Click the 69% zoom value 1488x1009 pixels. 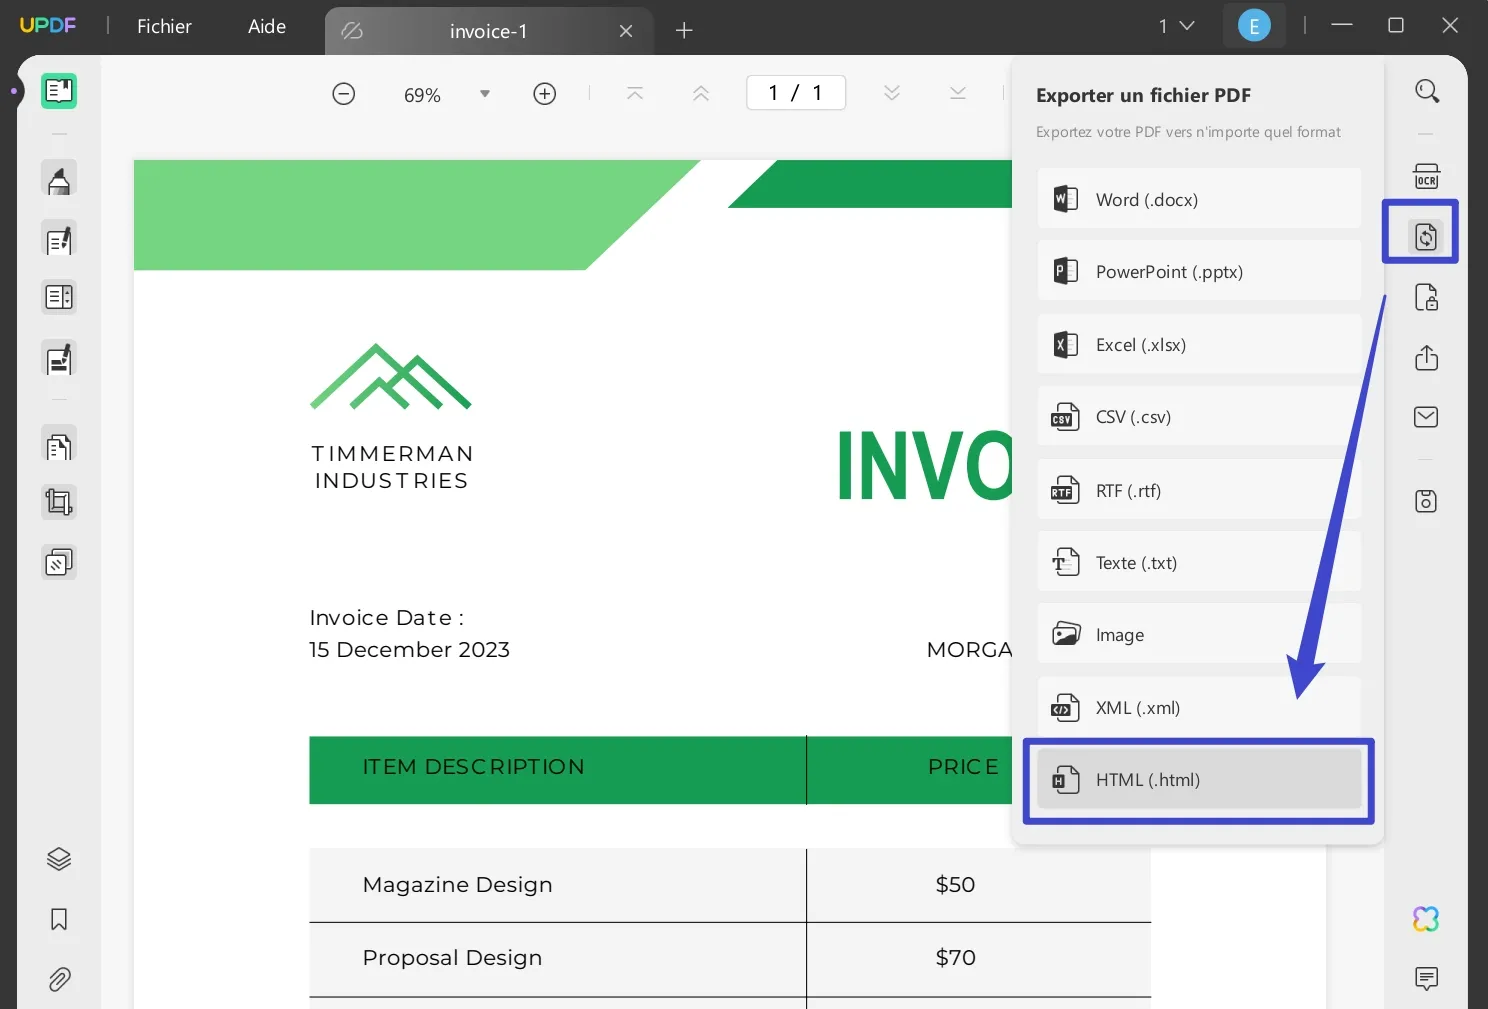422,95
